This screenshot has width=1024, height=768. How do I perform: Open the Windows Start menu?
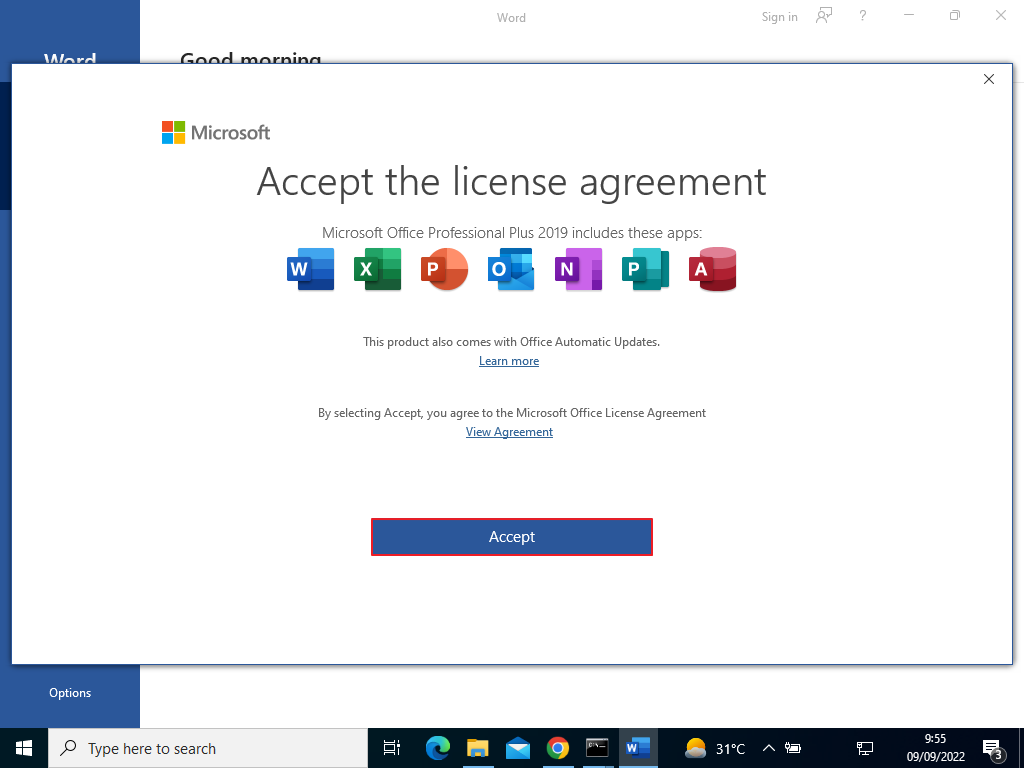click(24, 748)
